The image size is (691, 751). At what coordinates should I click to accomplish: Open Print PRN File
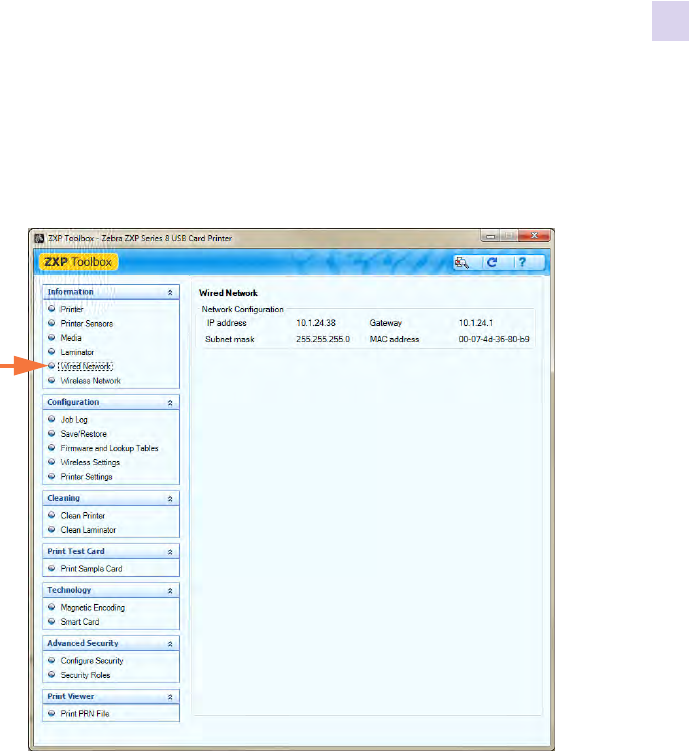(x=85, y=714)
